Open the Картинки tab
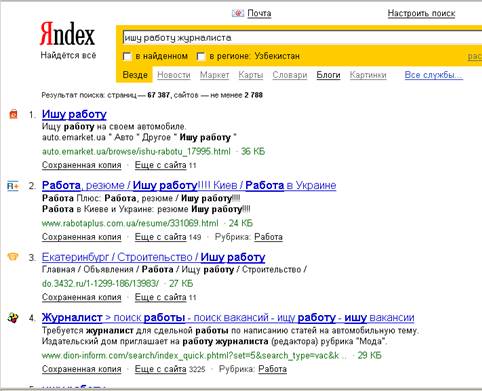The width and height of the screenshot is (482, 391). pyautogui.click(x=368, y=75)
